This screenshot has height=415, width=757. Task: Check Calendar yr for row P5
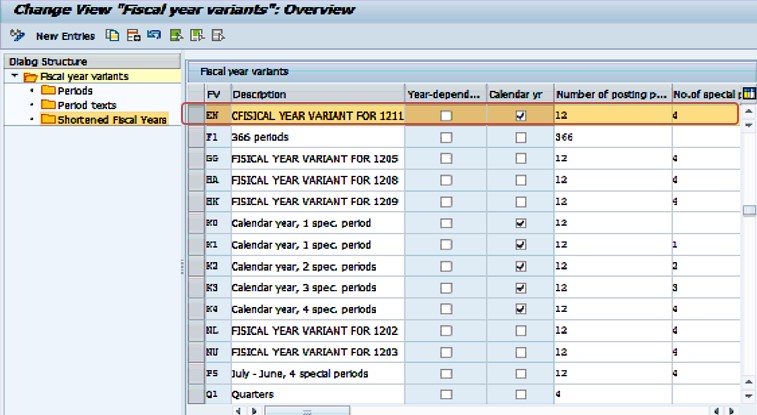[x=520, y=374]
